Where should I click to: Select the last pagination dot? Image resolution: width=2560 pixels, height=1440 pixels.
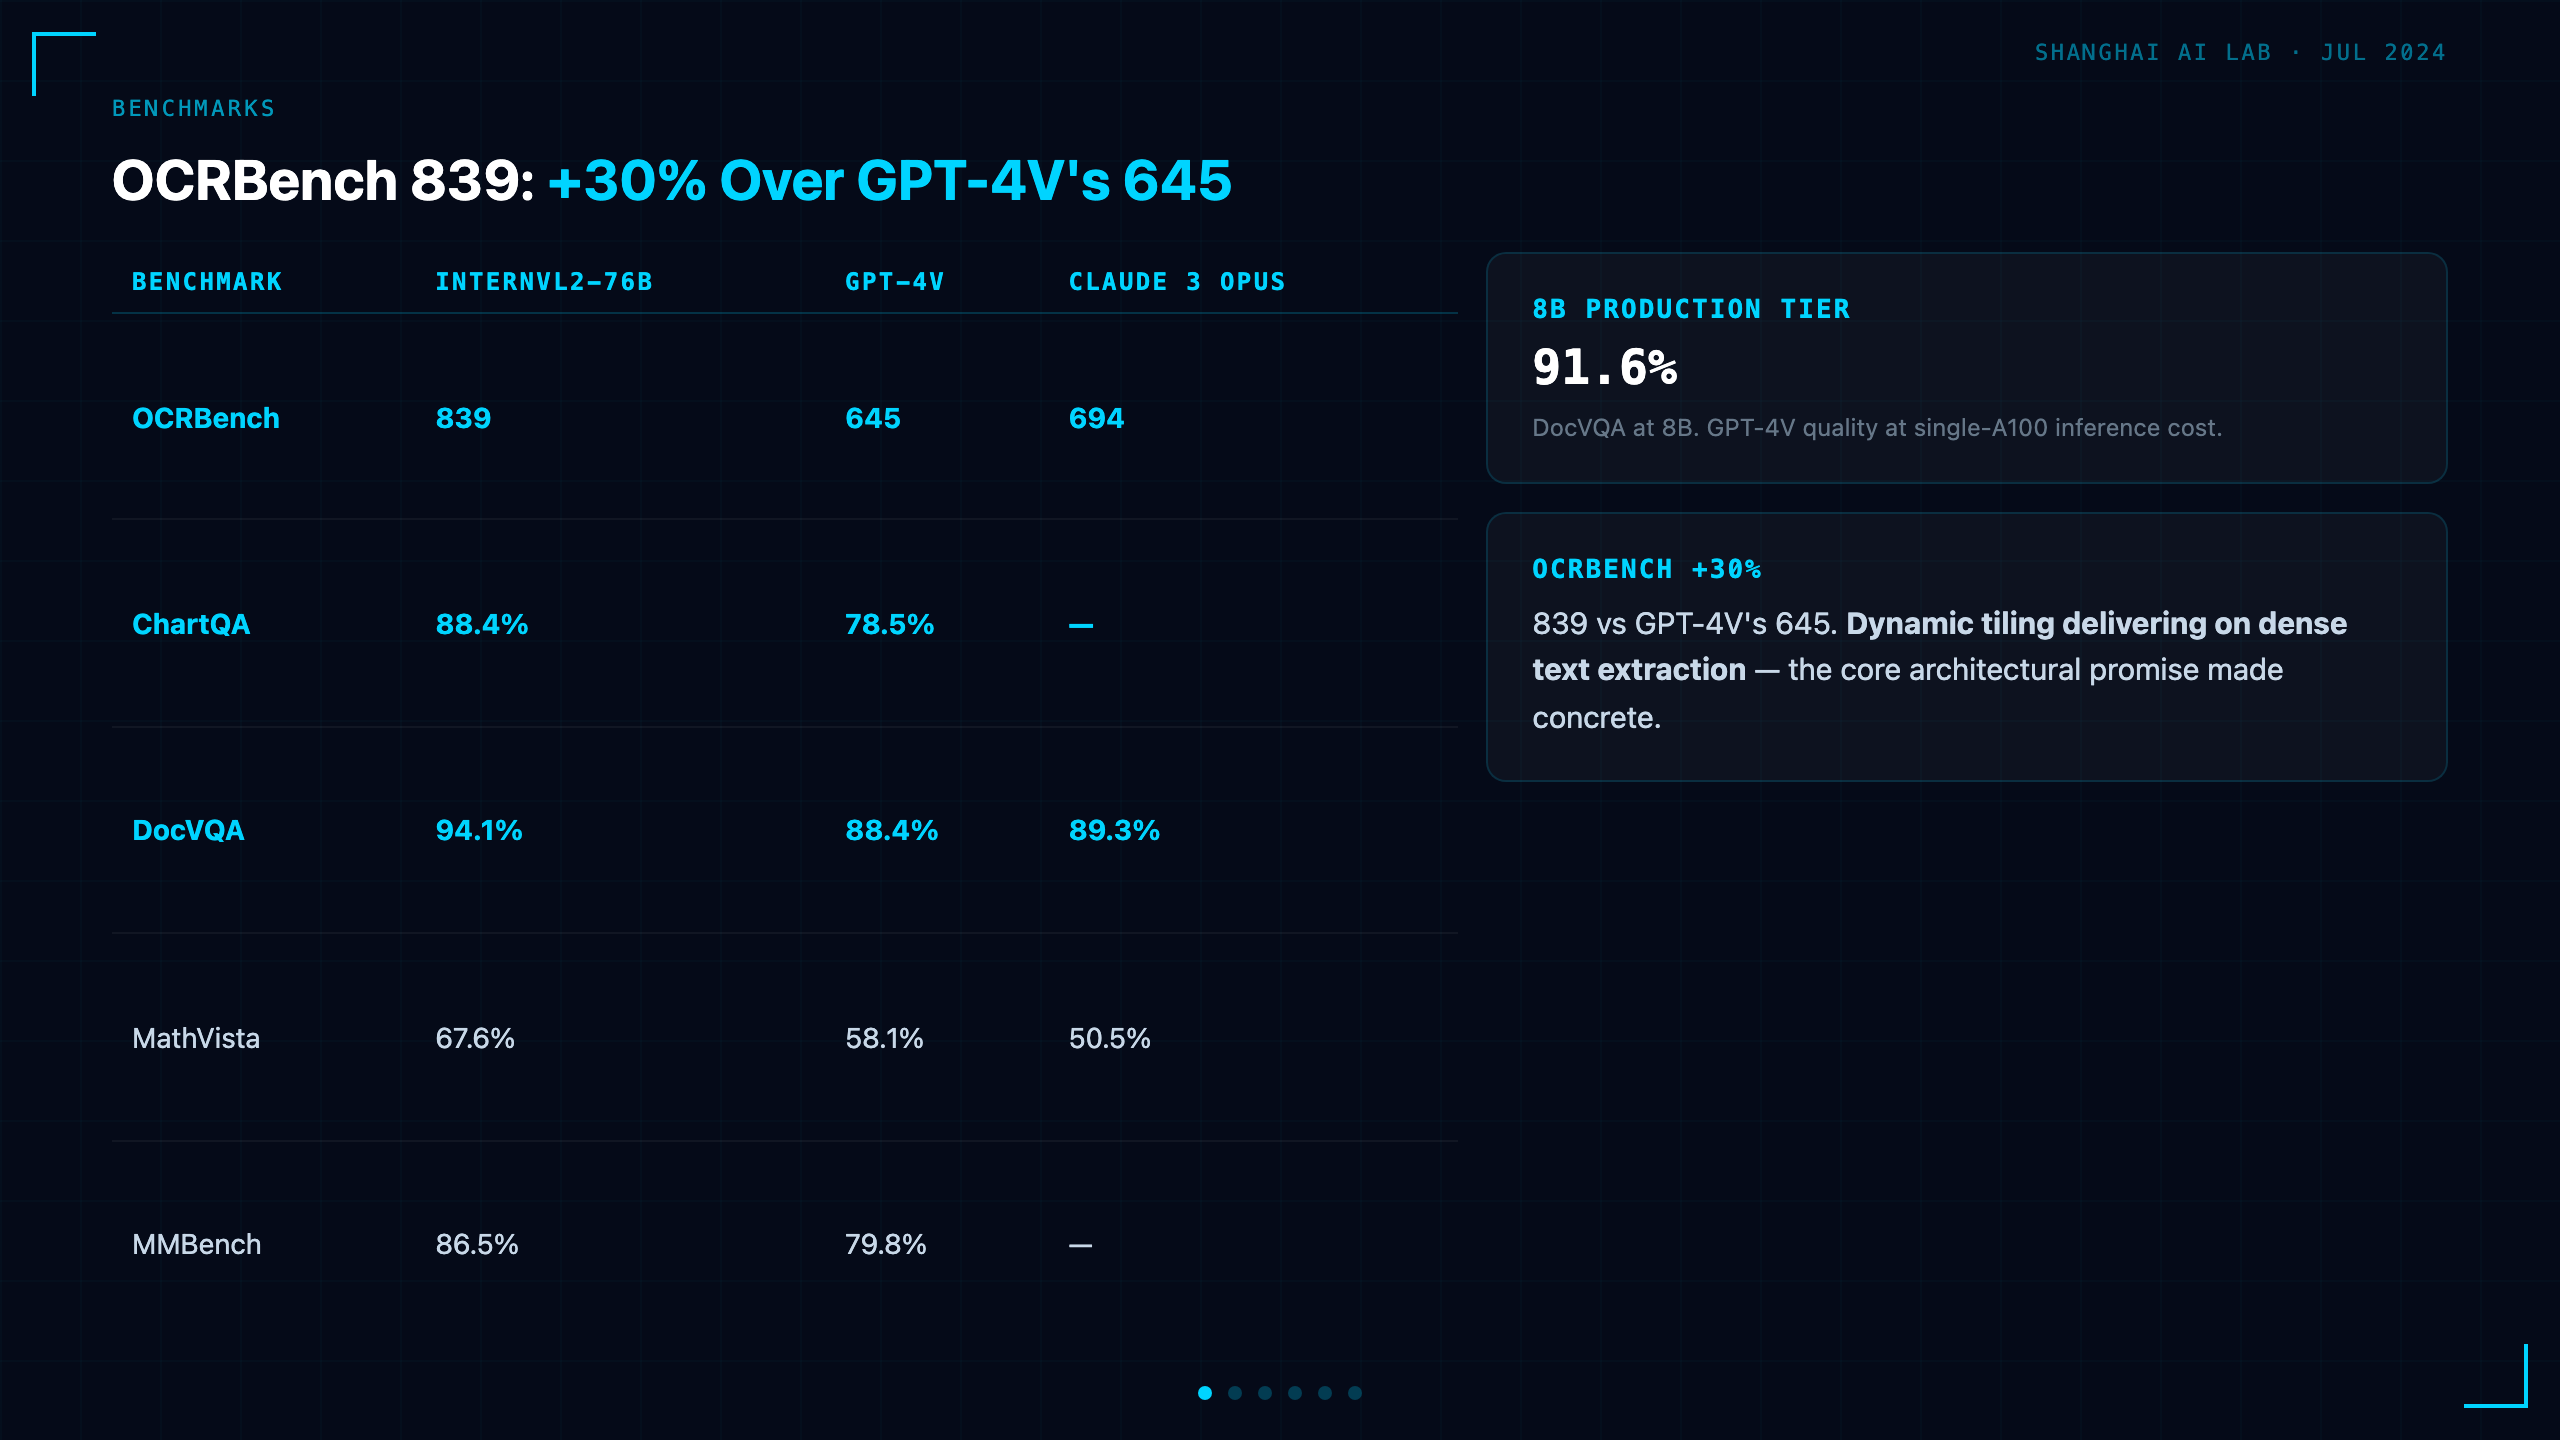1355,1393
